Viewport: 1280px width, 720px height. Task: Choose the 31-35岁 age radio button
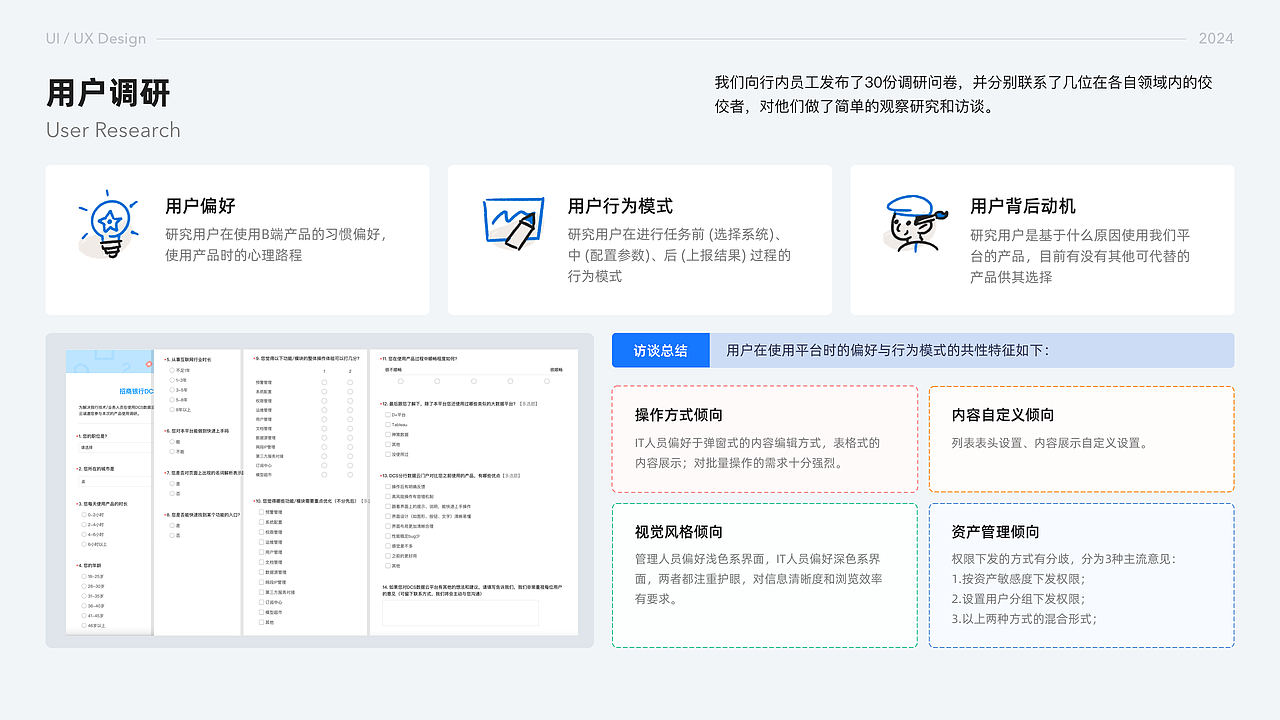(84, 596)
